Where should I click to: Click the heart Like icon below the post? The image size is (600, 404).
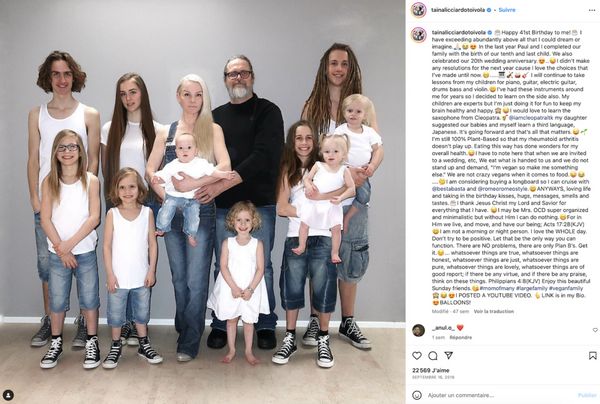tap(417, 356)
